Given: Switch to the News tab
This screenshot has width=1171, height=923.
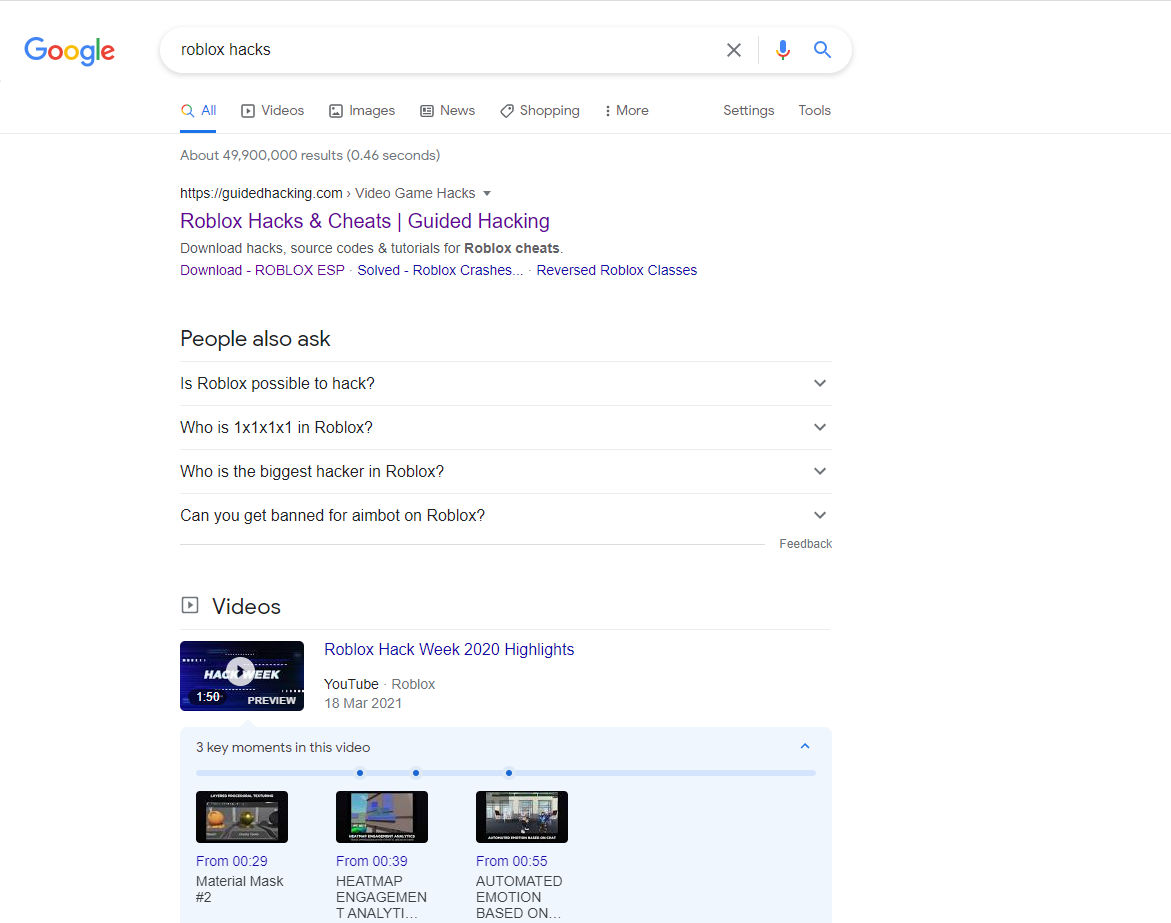Looking at the screenshot, I should (x=447, y=111).
